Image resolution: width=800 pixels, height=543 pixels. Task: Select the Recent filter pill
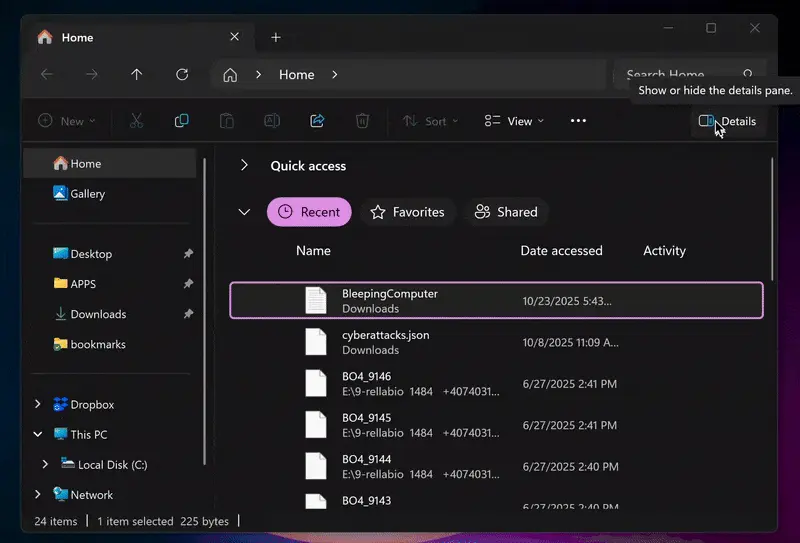pyautogui.click(x=309, y=212)
